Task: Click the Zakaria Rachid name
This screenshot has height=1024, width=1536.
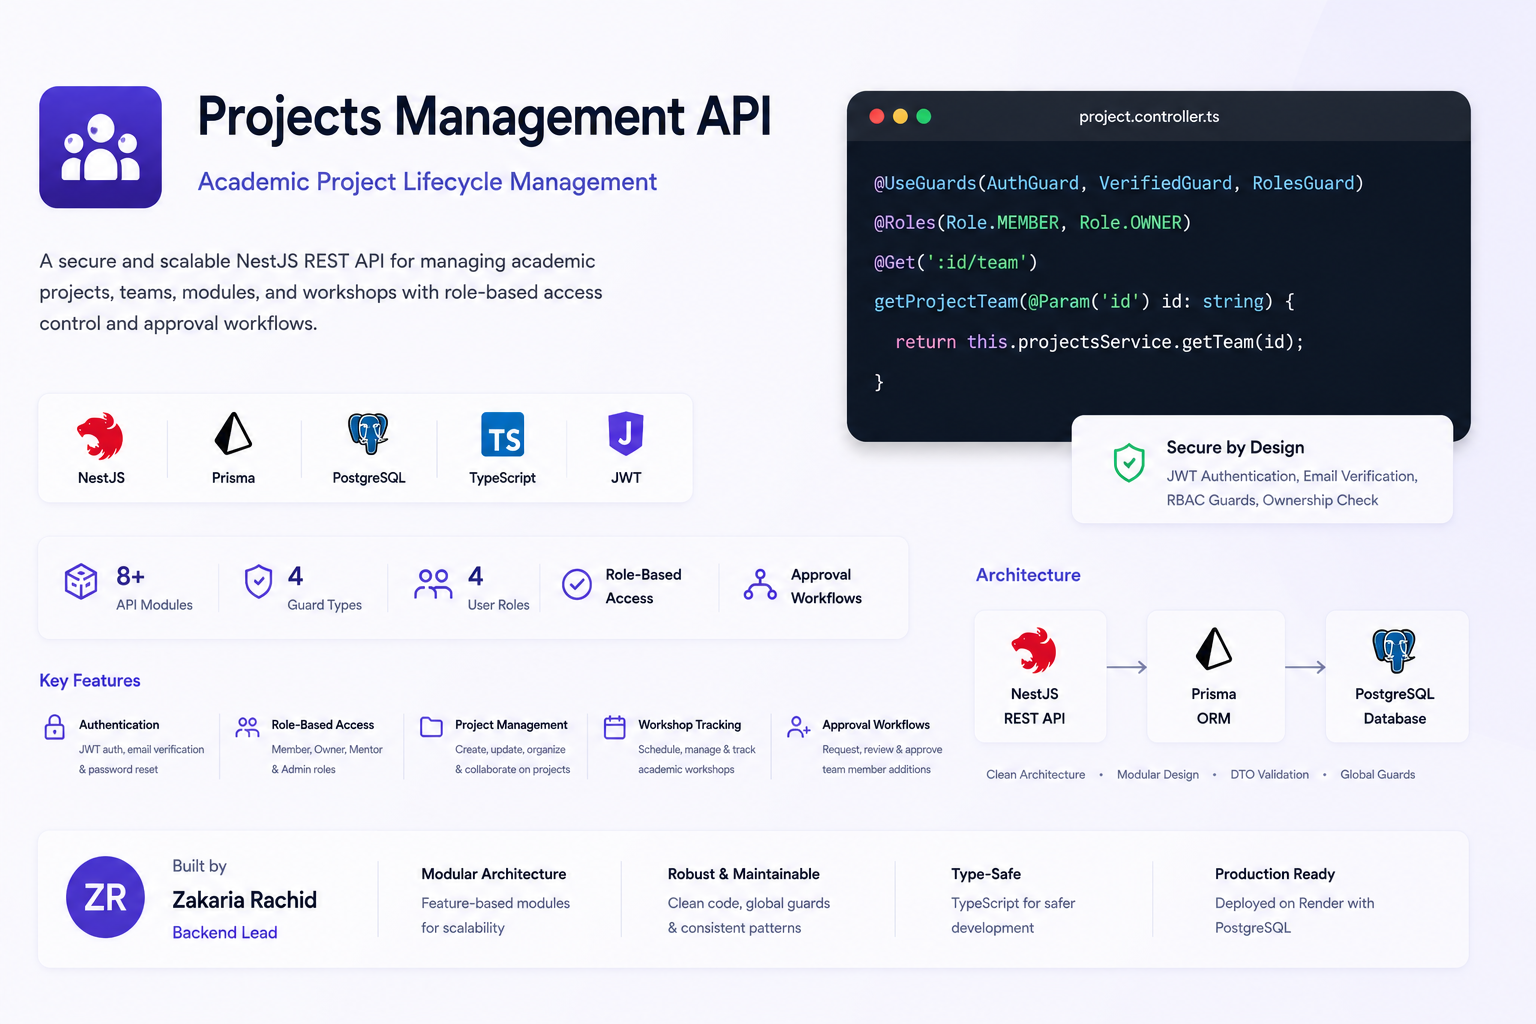Action: pyautogui.click(x=244, y=900)
